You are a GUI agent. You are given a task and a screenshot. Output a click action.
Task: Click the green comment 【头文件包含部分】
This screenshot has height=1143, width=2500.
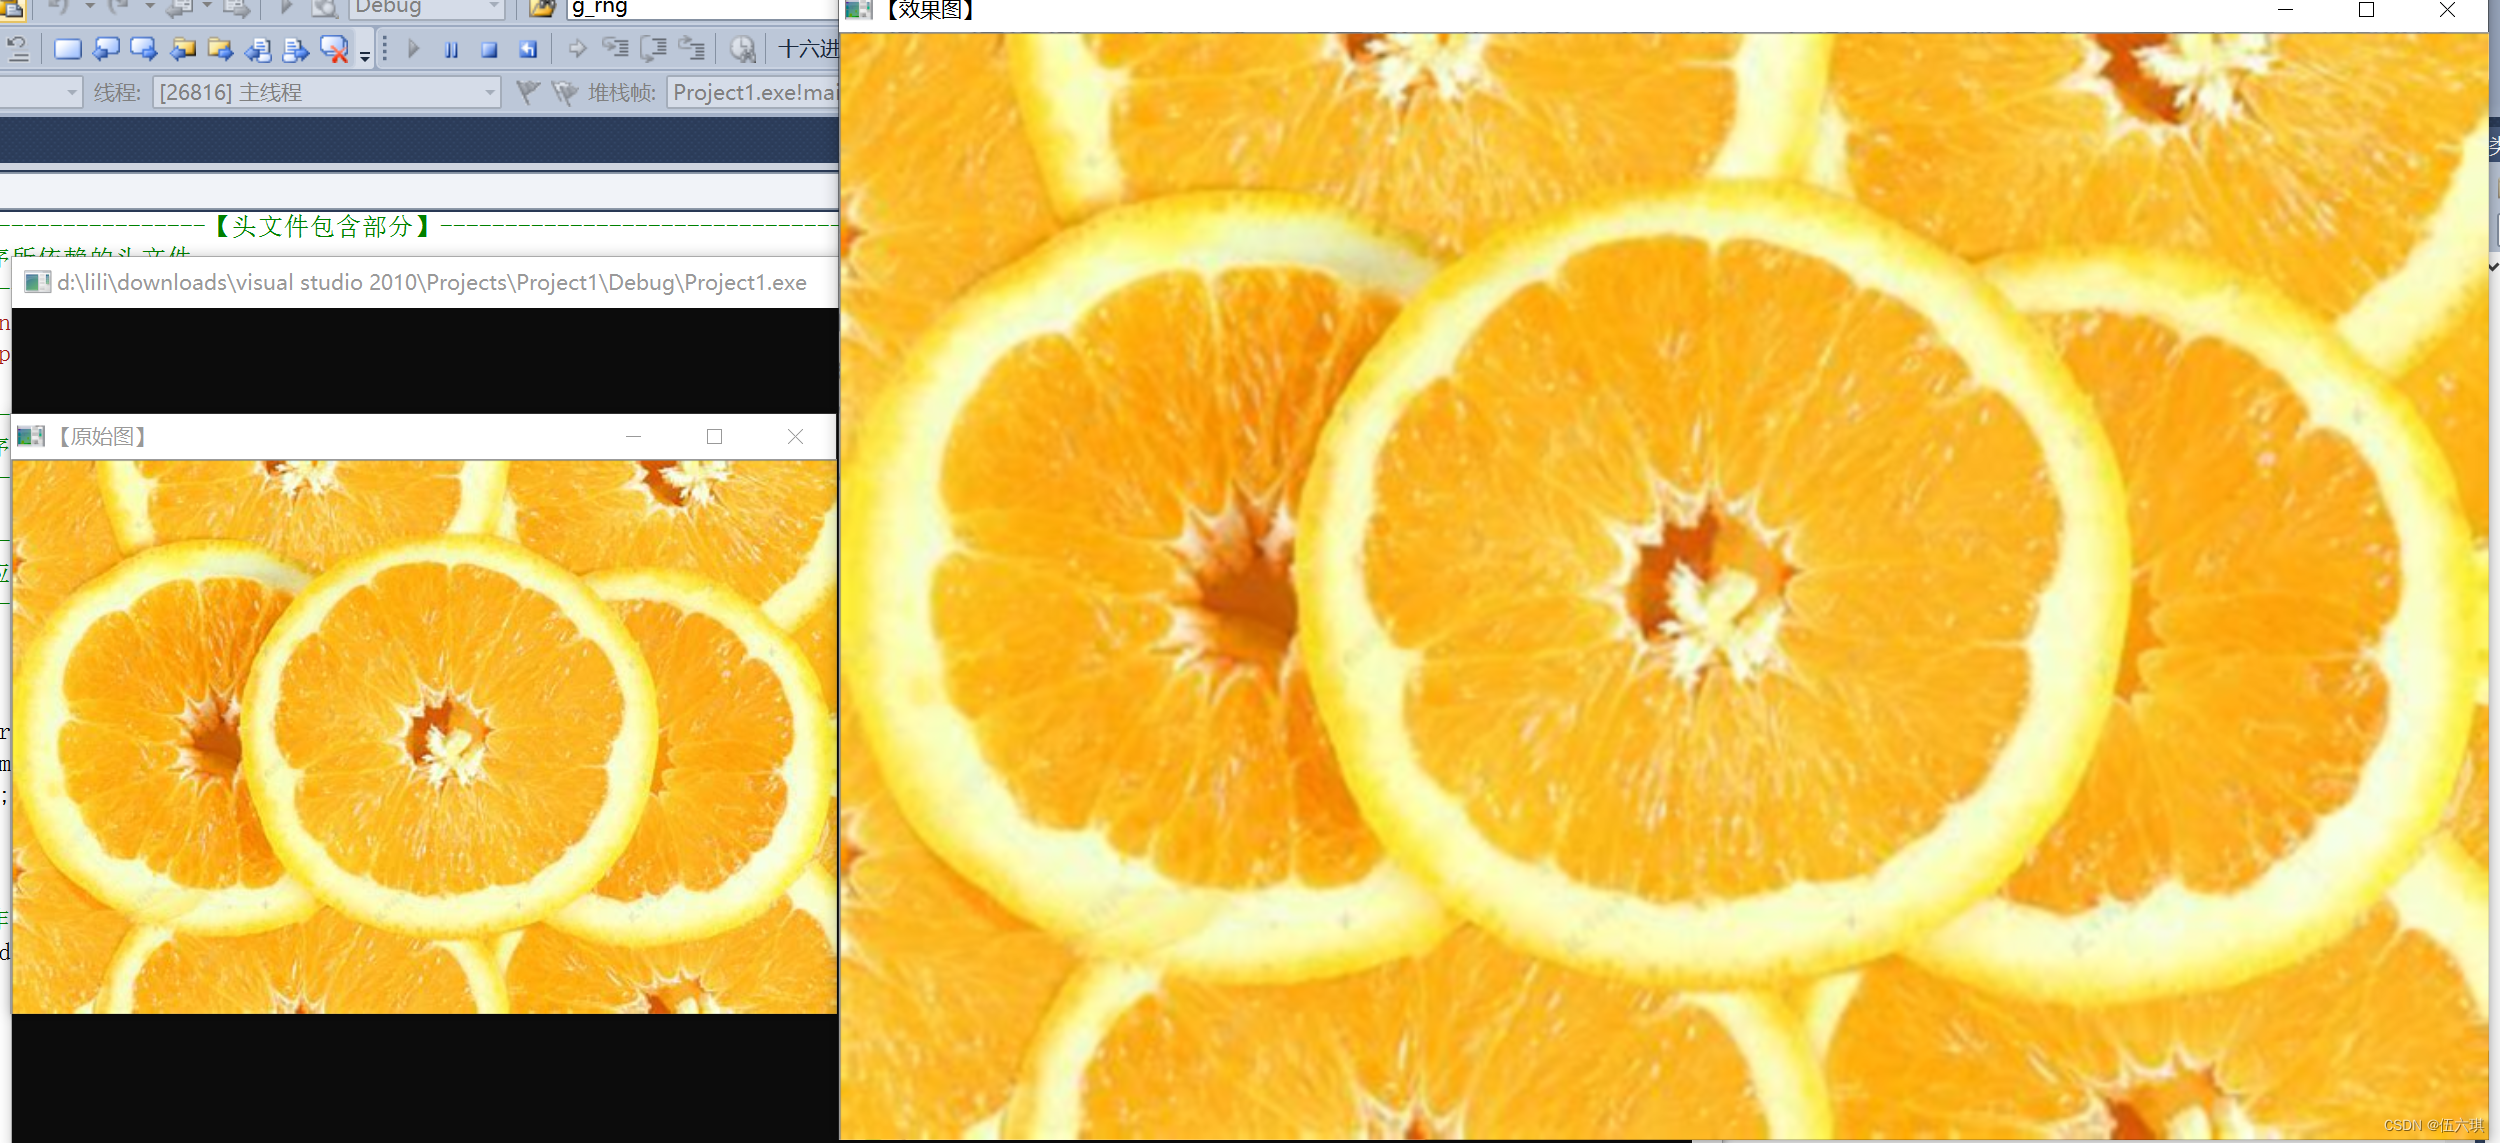click(324, 226)
